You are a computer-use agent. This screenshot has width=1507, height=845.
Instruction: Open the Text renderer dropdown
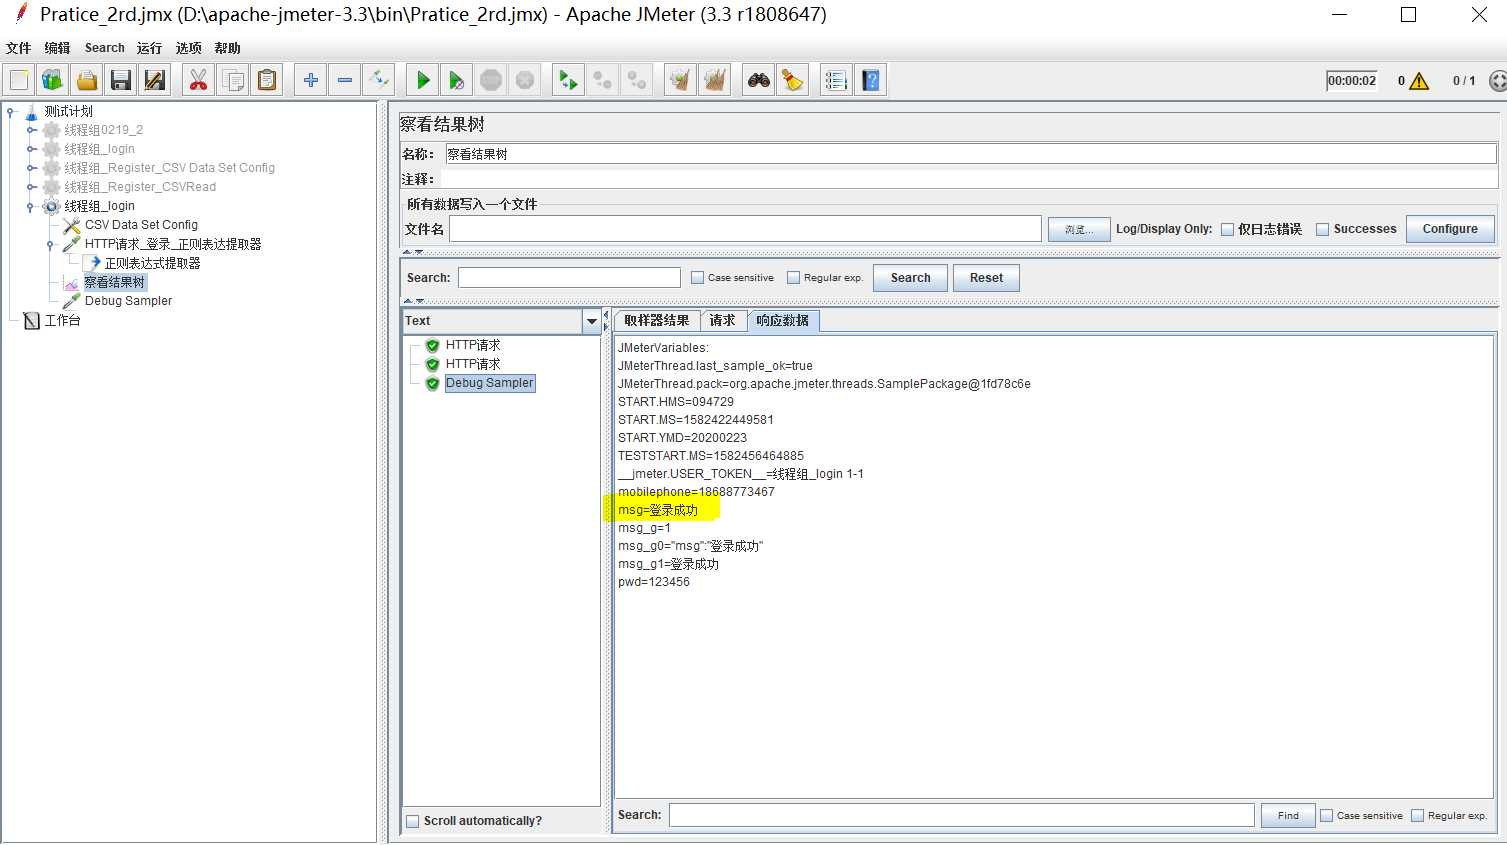[591, 321]
